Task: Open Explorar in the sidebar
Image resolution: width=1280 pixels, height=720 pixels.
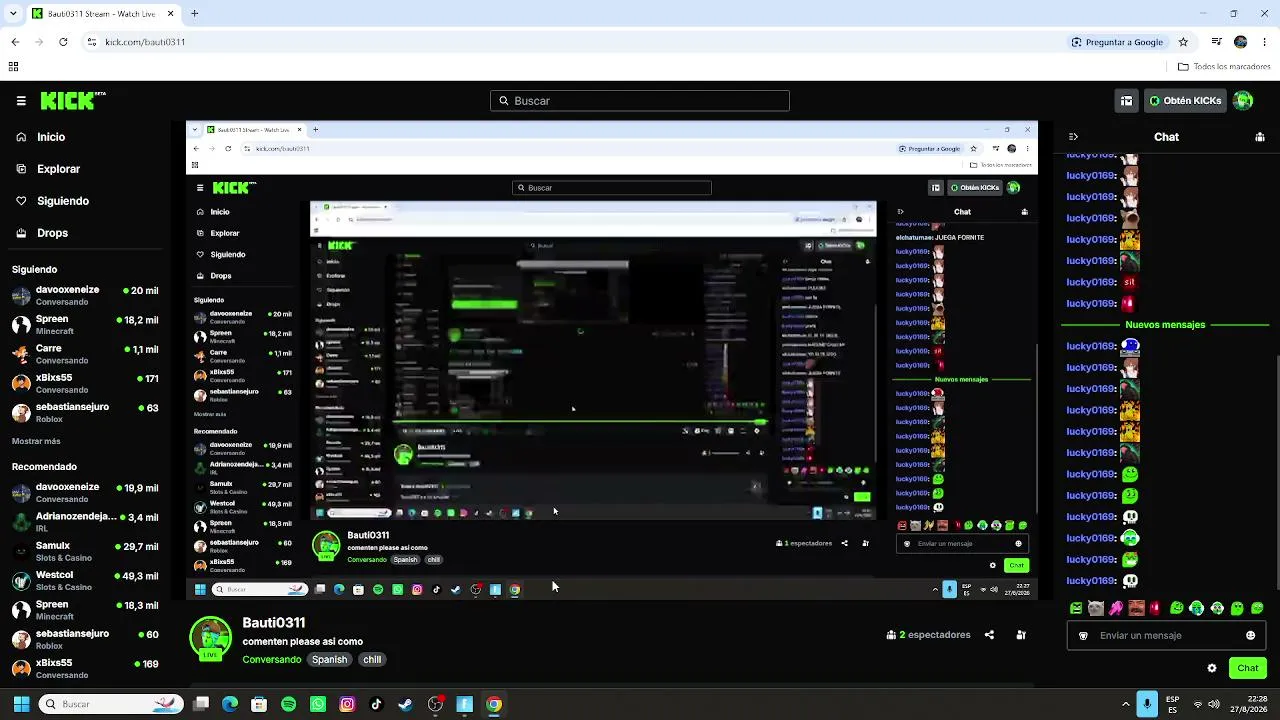Action: coord(58,169)
